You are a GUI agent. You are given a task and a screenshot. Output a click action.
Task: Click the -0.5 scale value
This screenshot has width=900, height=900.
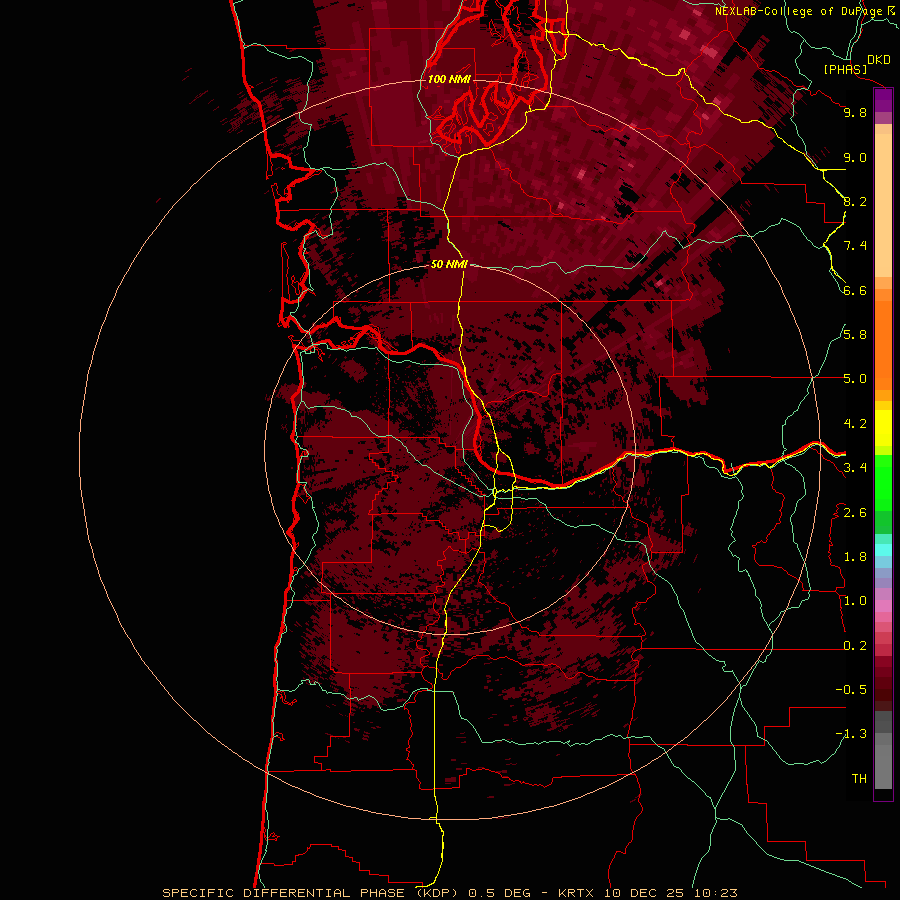coord(851,690)
